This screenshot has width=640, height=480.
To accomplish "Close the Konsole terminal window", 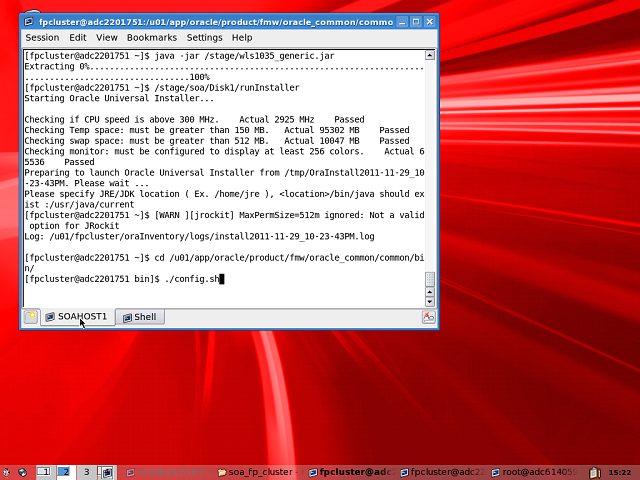I will point(429,22).
